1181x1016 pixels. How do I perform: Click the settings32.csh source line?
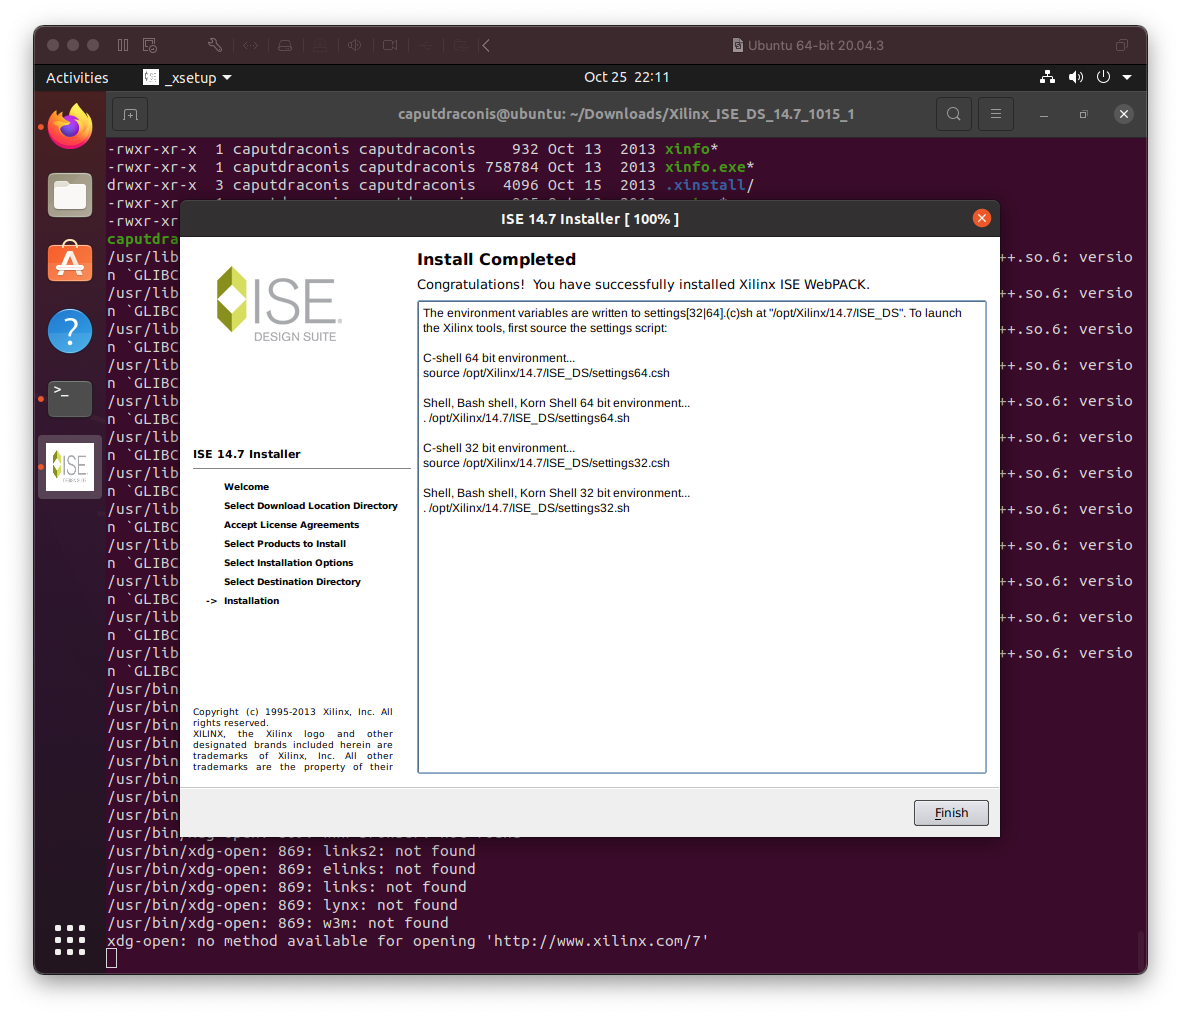click(546, 463)
